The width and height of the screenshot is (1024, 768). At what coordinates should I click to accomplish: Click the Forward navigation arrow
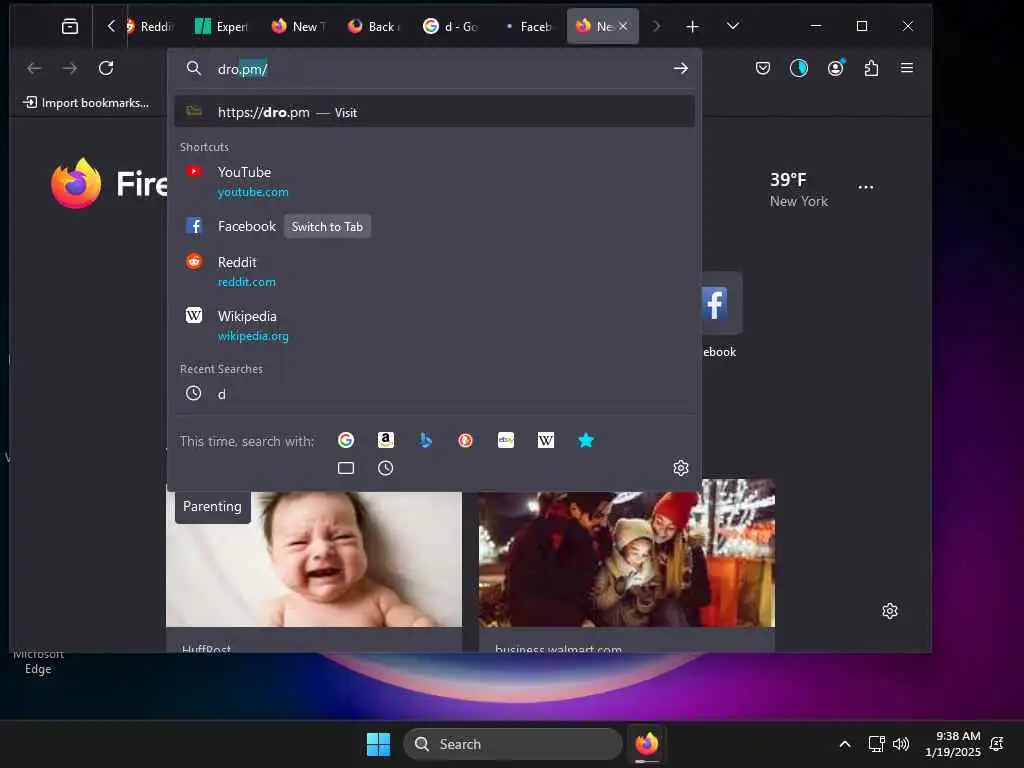(70, 68)
